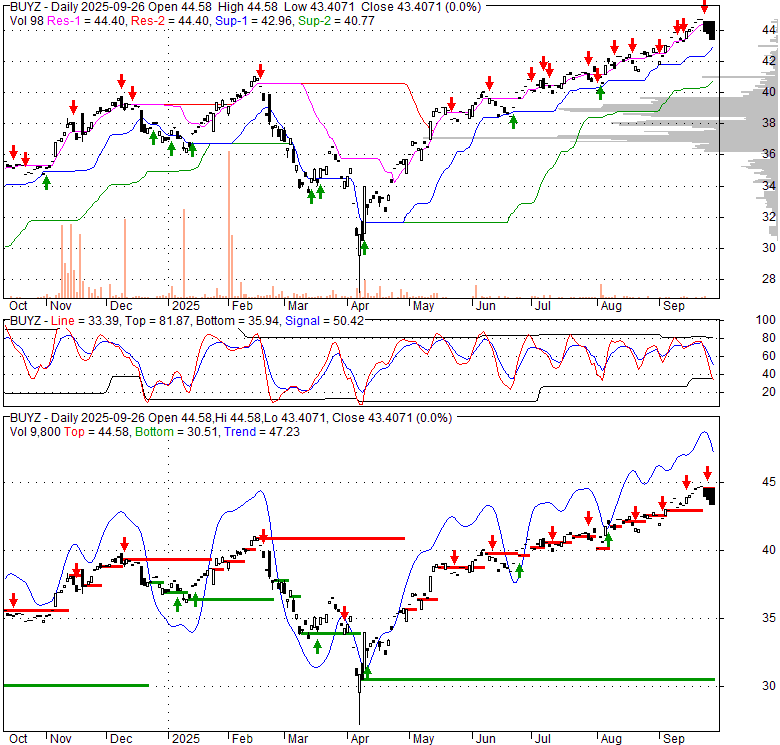Click the black candlestick at far right of top chart

[x=710, y=30]
